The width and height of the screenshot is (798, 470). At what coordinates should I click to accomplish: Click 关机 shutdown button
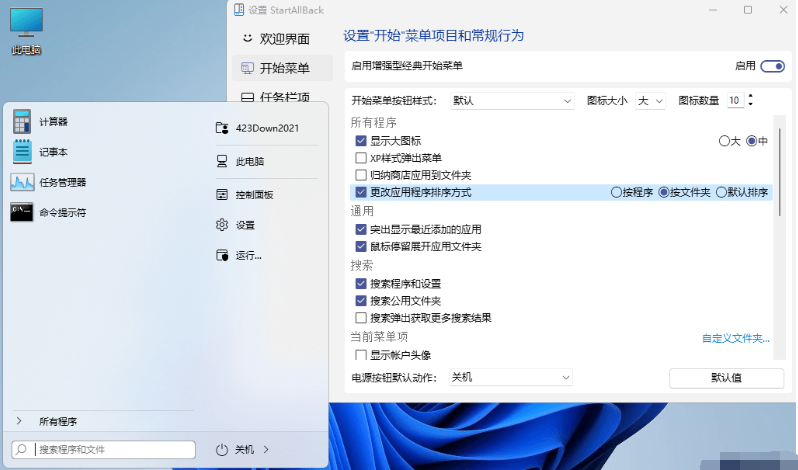click(244, 450)
